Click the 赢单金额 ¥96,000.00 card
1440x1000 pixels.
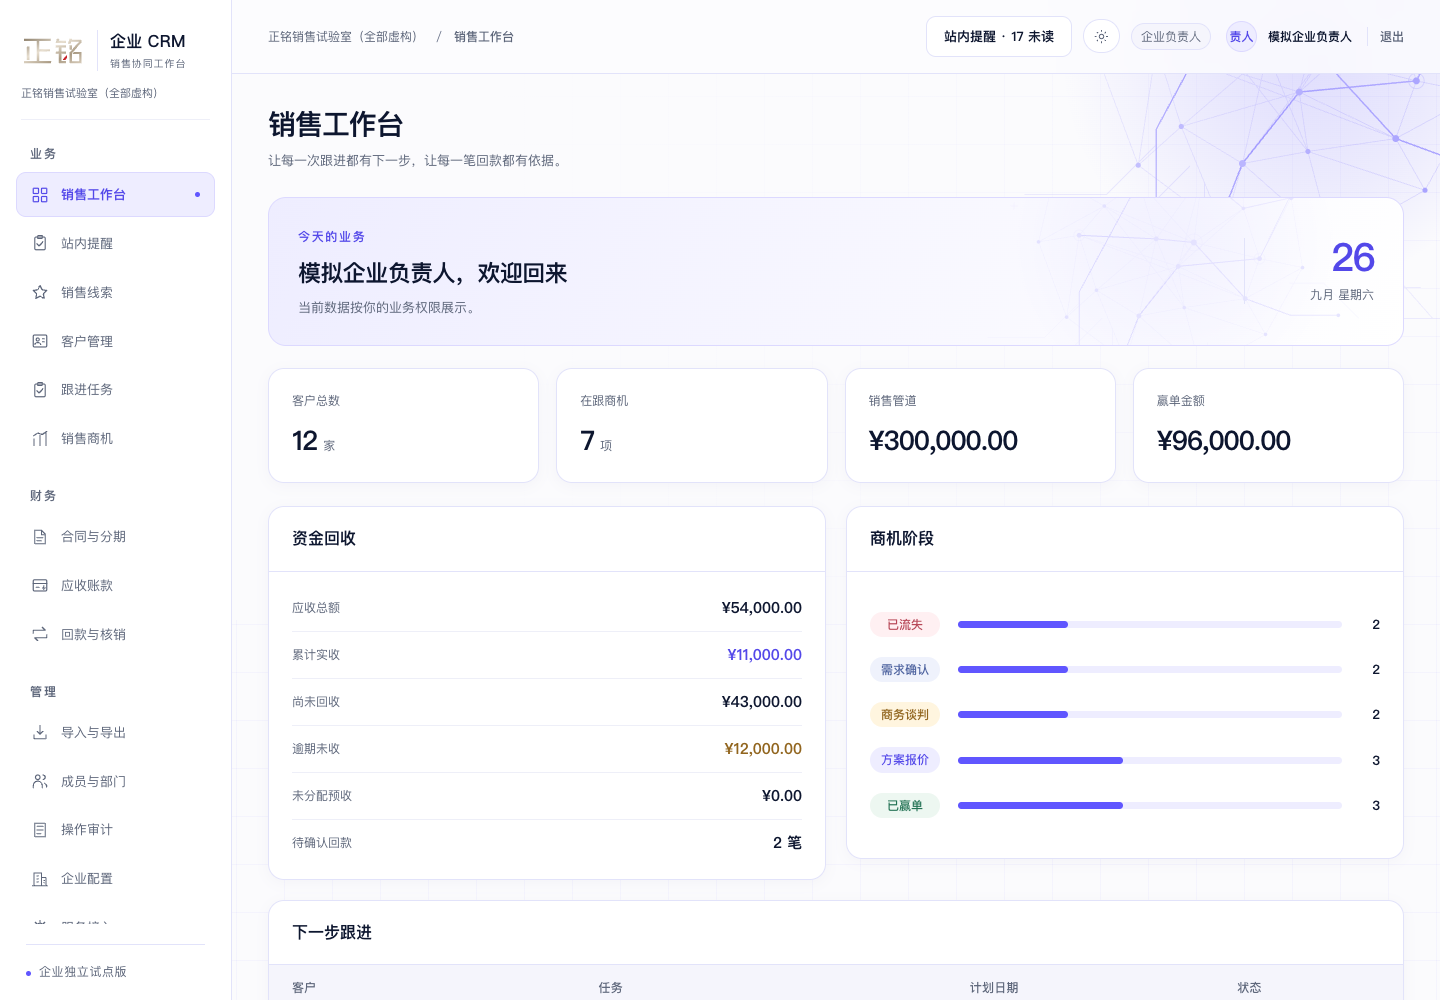coord(1268,425)
